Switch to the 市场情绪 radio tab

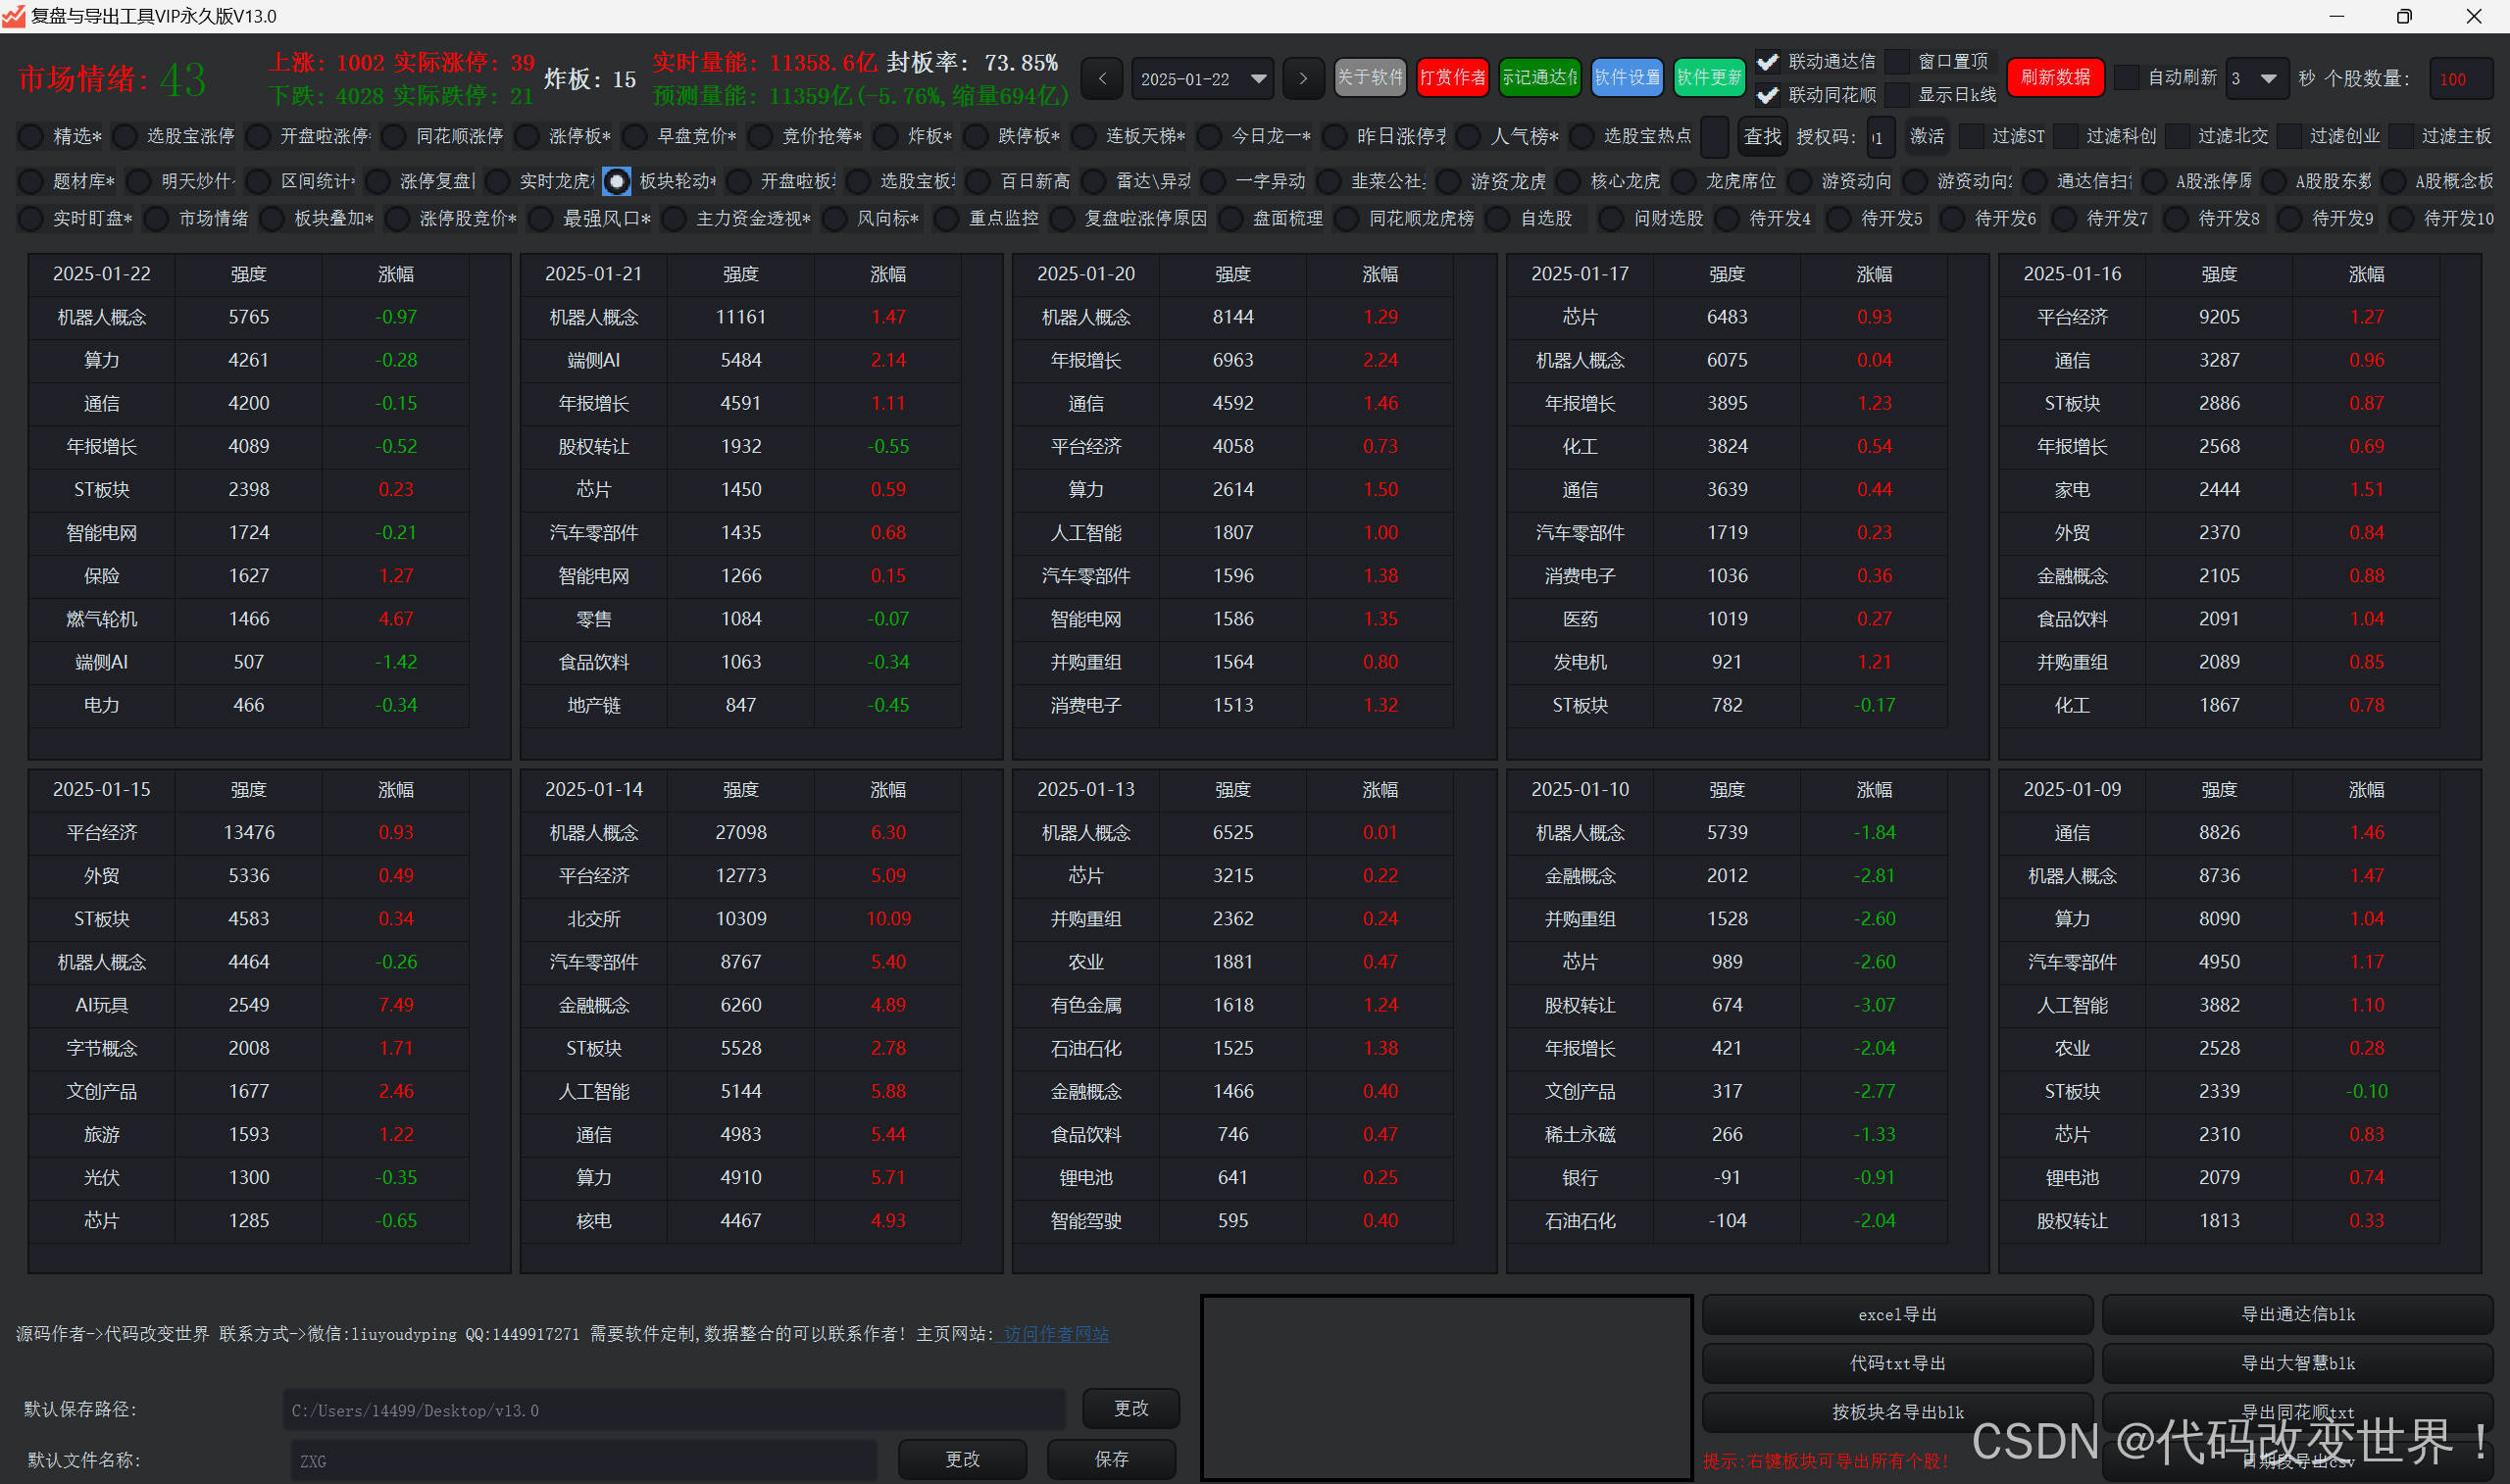pyautogui.click(x=157, y=218)
